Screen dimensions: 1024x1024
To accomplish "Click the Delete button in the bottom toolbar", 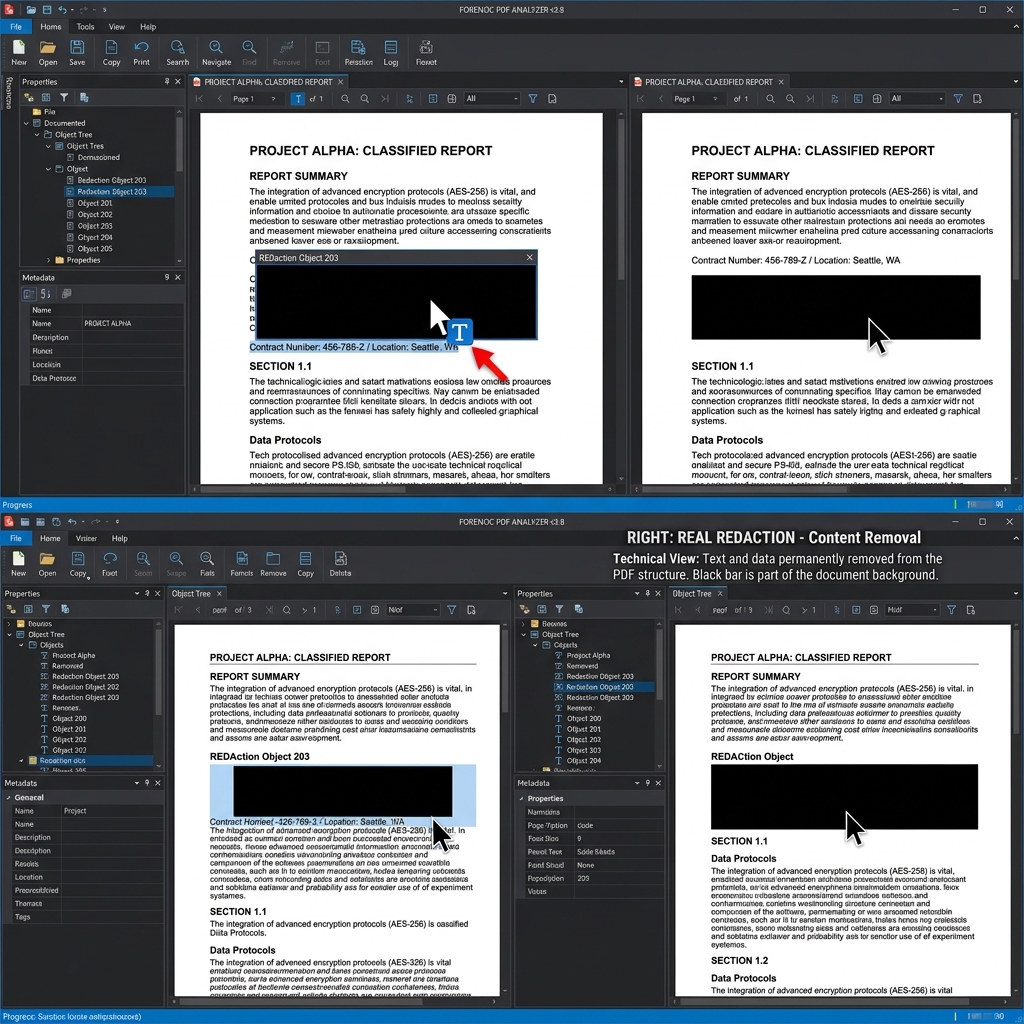I will (x=341, y=560).
